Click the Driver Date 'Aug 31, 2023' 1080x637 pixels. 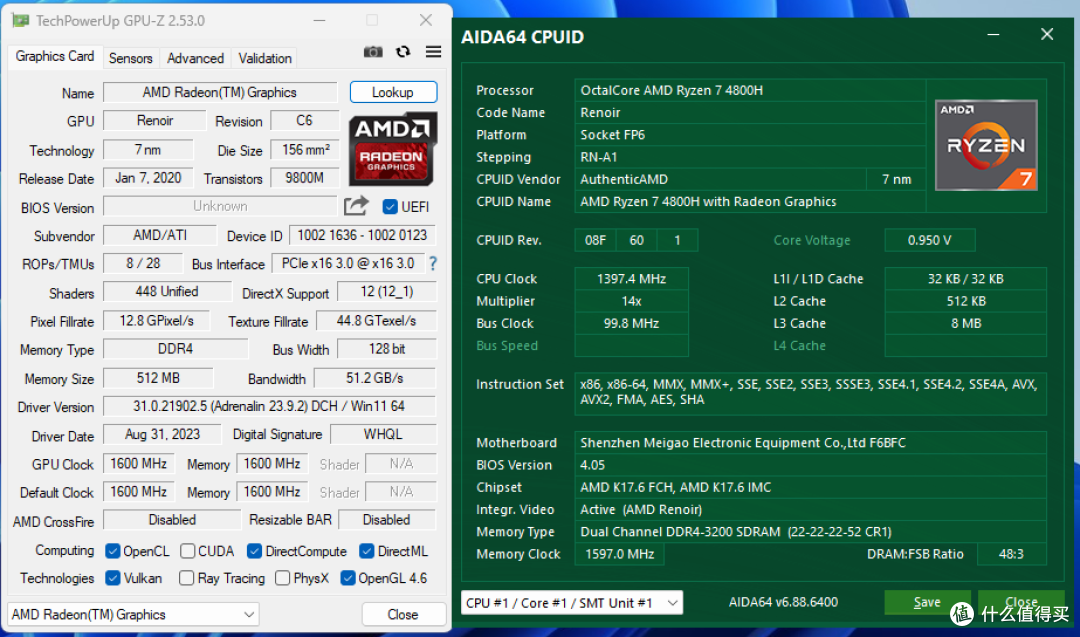point(162,435)
